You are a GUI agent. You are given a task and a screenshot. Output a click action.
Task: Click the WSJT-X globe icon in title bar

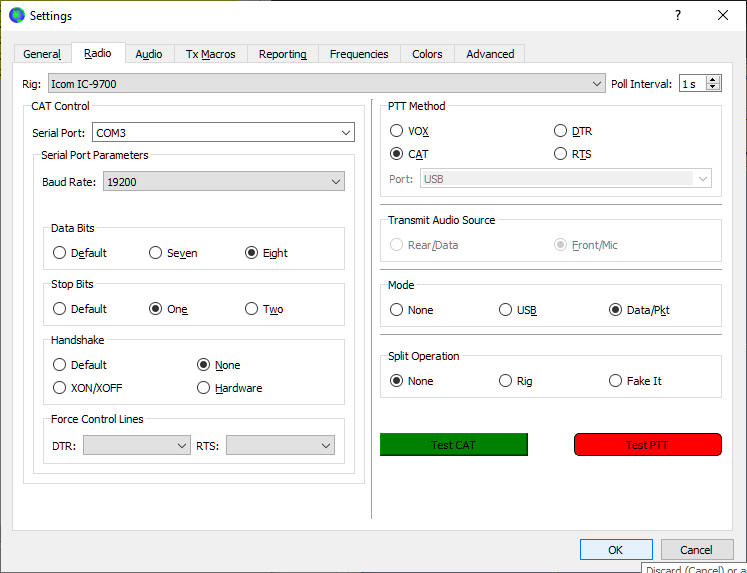(x=16, y=15)
